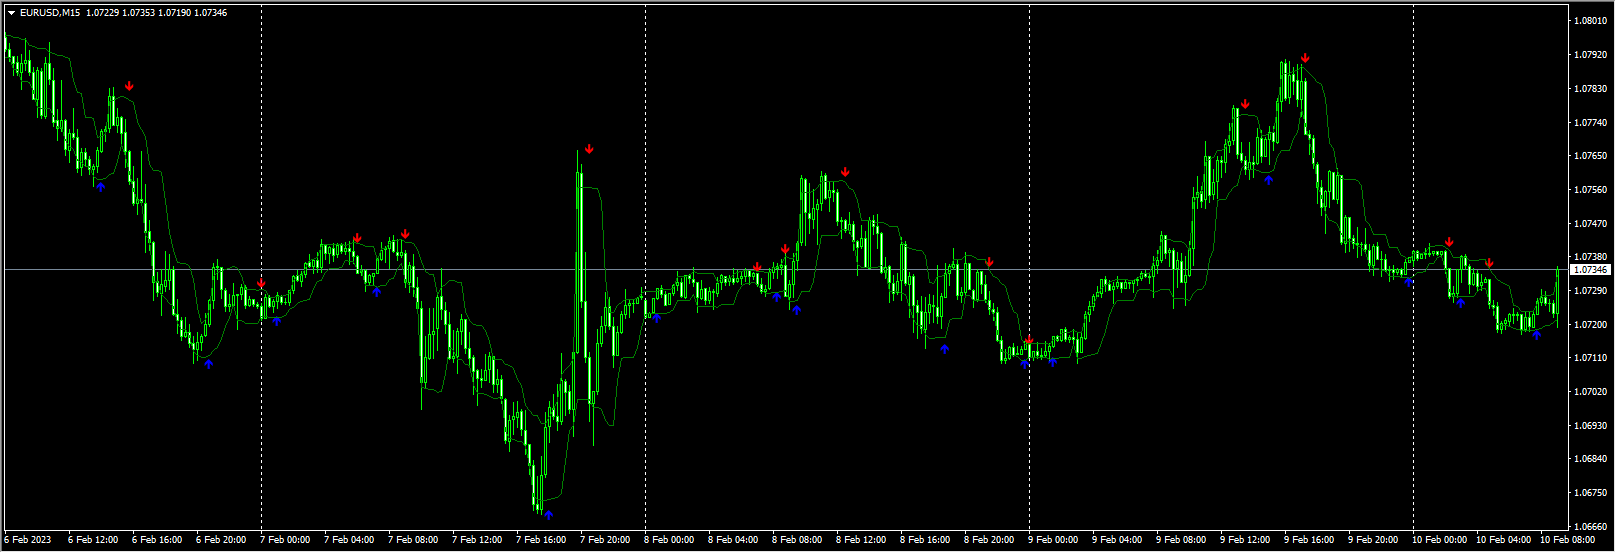Click the OHLC values 1.07229 1.07353 1.07190 1.07346
The width and height of the screenshot is (1616, 553).
point(157,13)
